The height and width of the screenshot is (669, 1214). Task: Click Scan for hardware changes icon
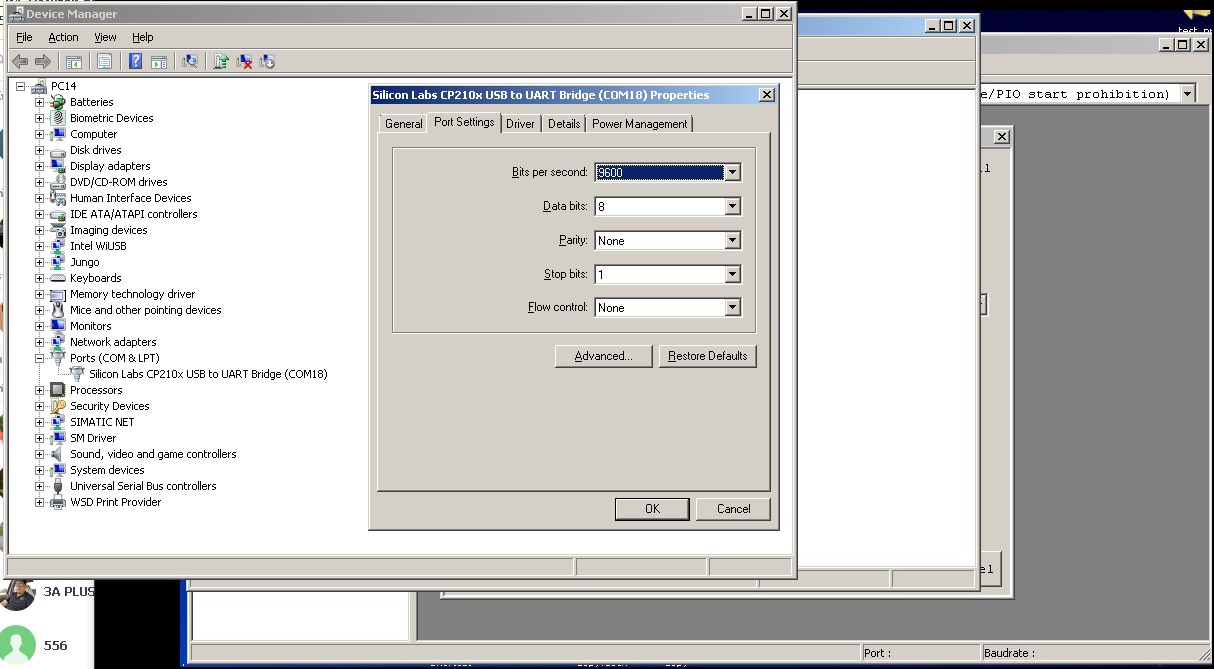point(190,62)
